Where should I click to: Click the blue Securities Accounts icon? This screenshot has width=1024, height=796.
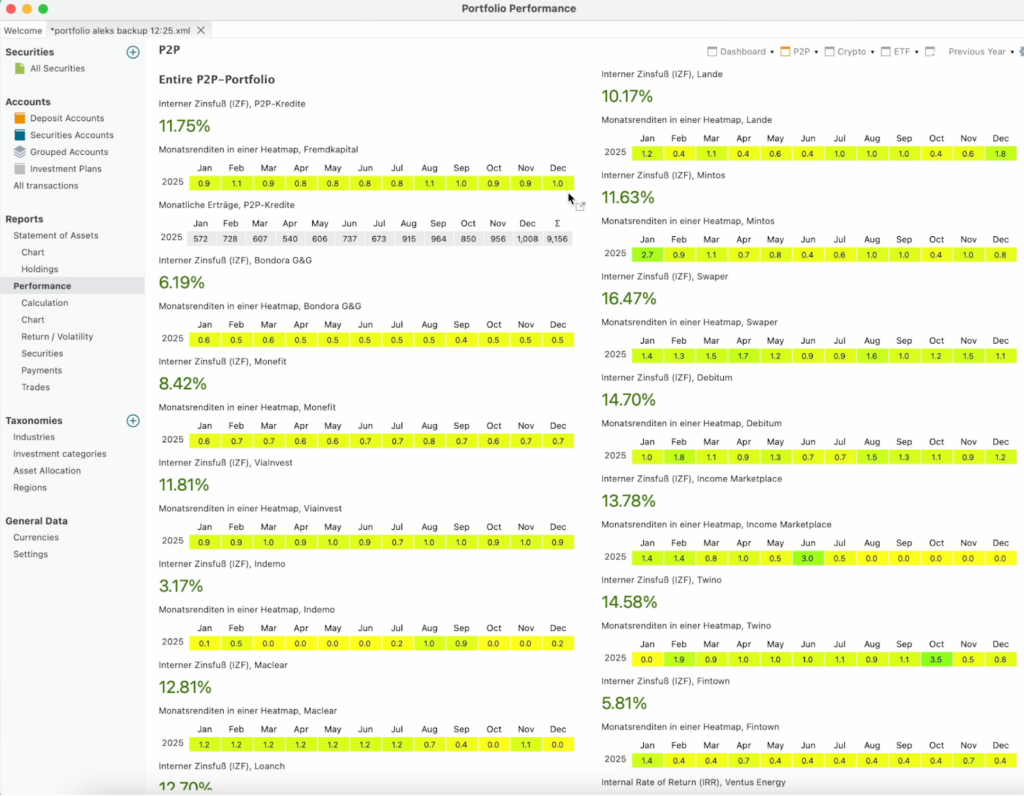coord(20,135)
